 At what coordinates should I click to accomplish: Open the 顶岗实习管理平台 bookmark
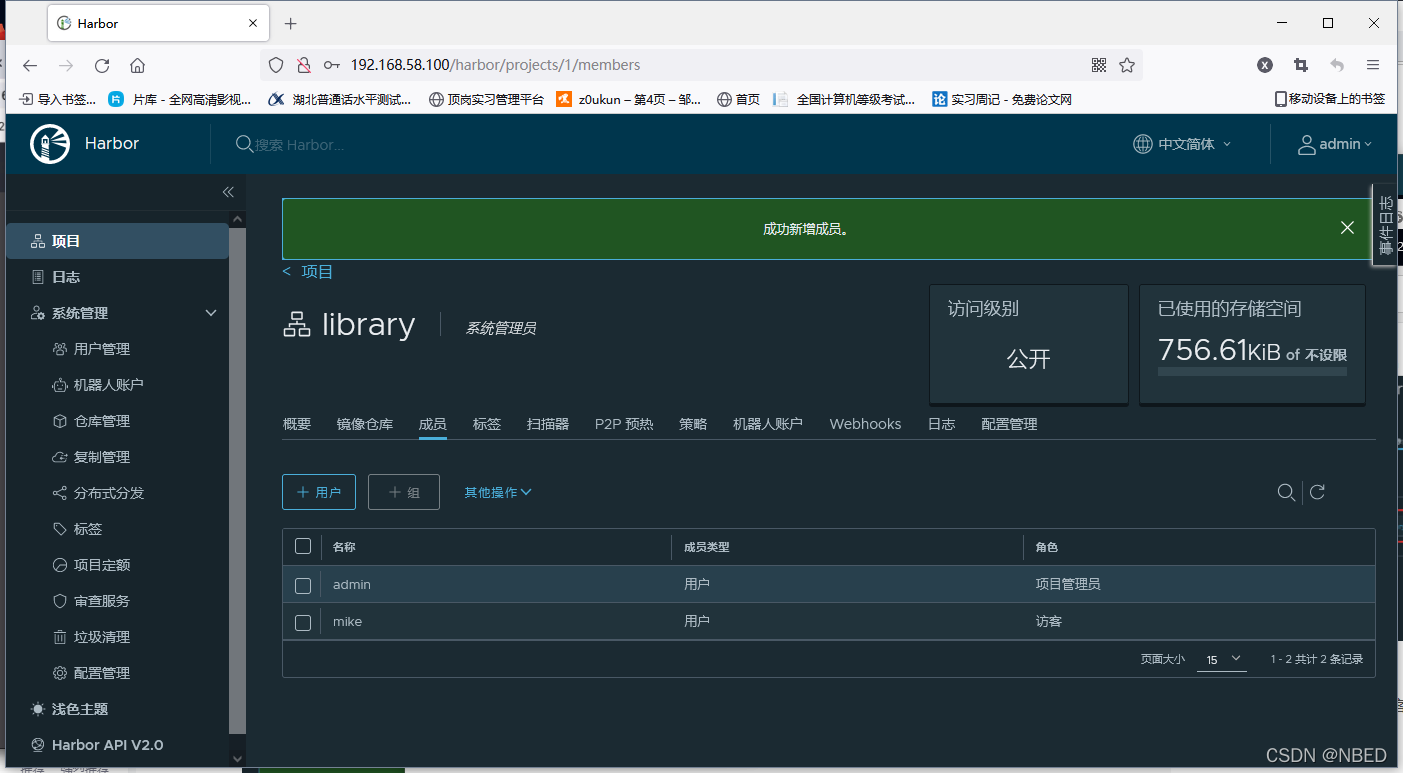pyautogui.click(x=486, y=99)
